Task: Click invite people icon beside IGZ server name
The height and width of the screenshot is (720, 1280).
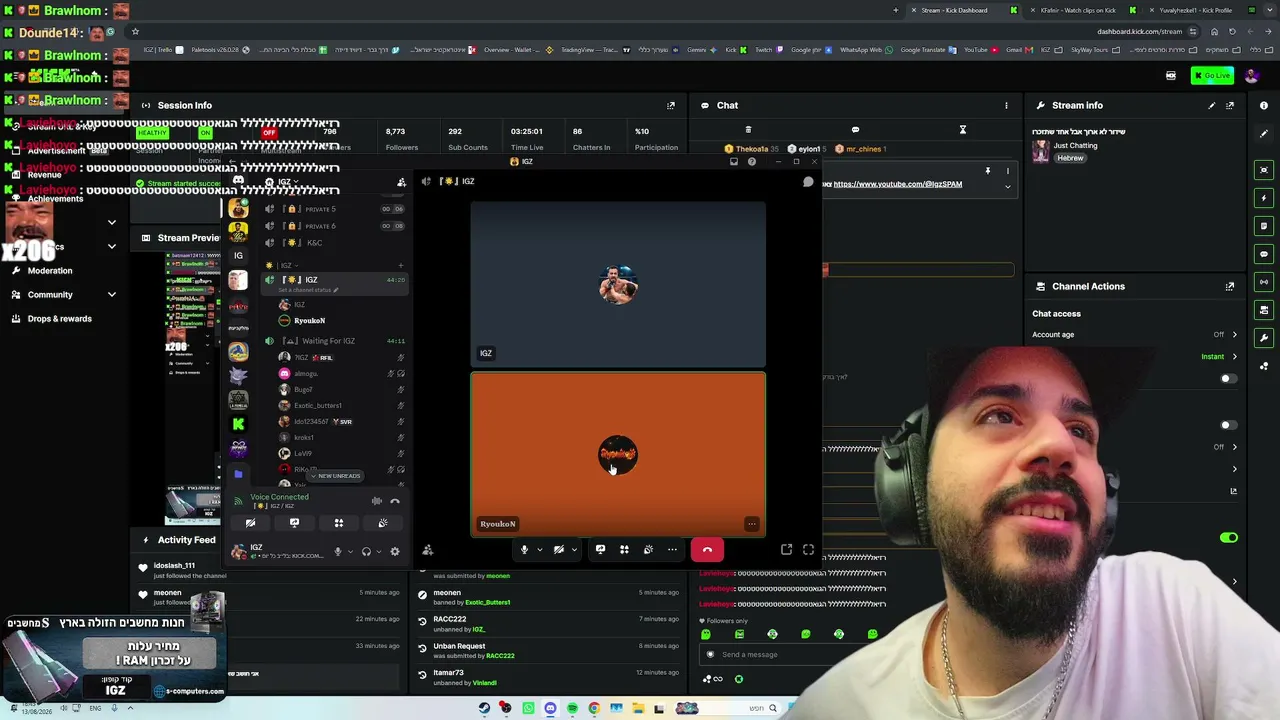Action: (x=401, y=182)
